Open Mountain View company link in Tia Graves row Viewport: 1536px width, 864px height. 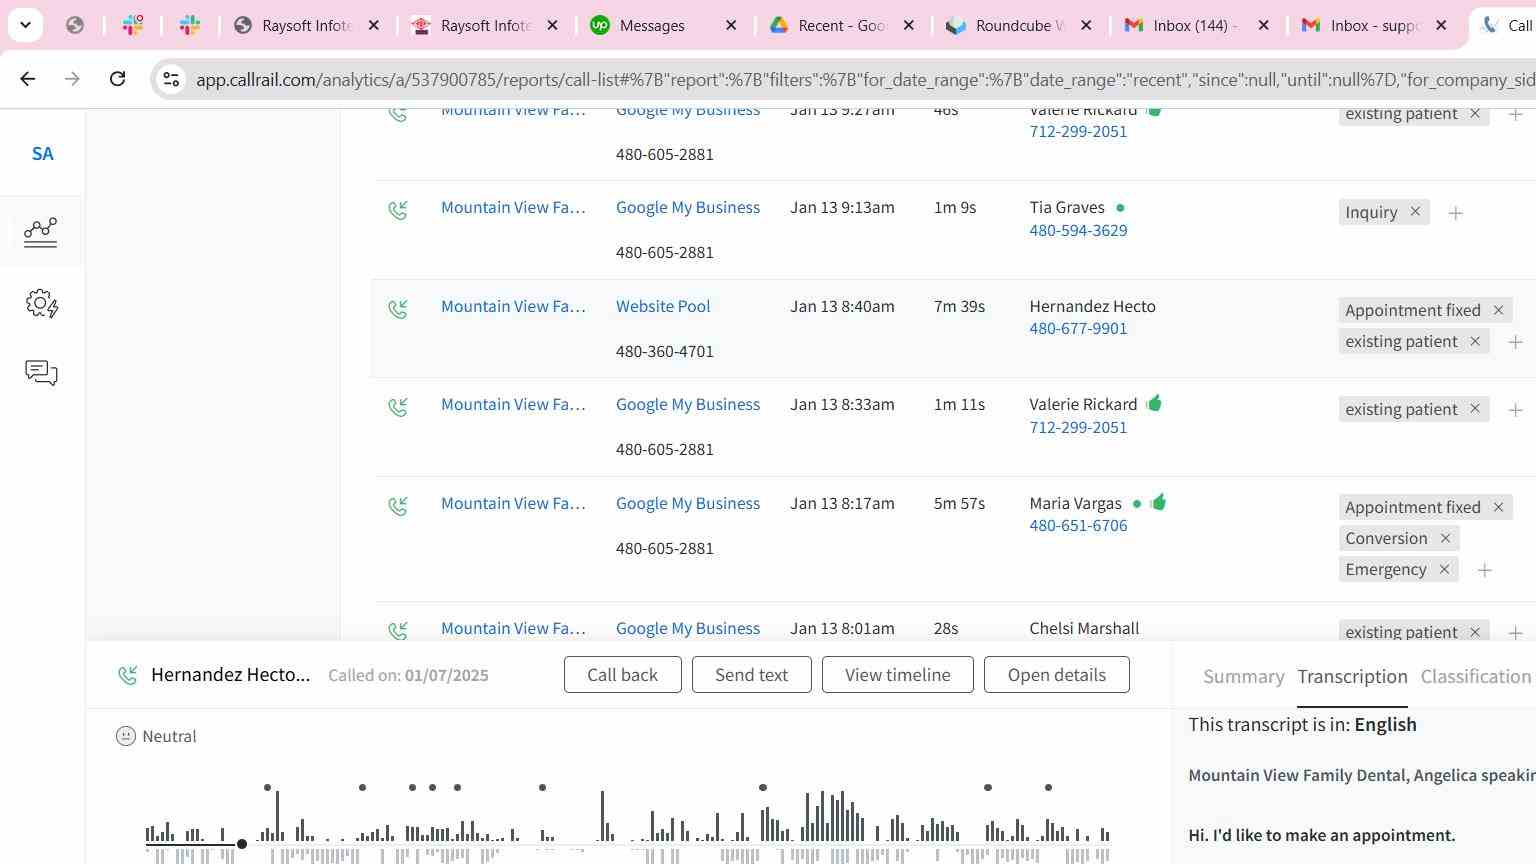pos(513,207)
